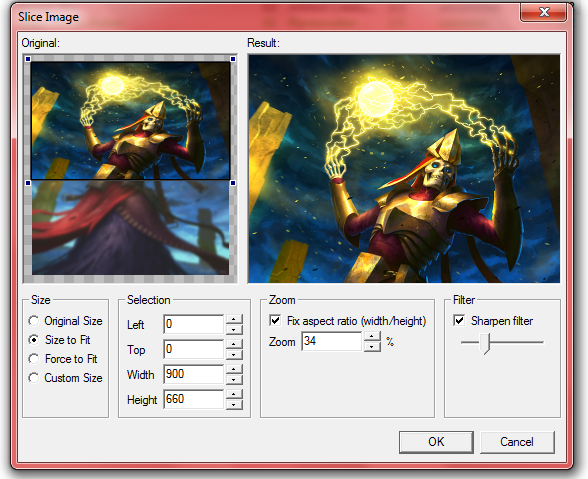Choose the Force to Fit option
Viewport: 588px width, 479px height.
click(34, 359)
